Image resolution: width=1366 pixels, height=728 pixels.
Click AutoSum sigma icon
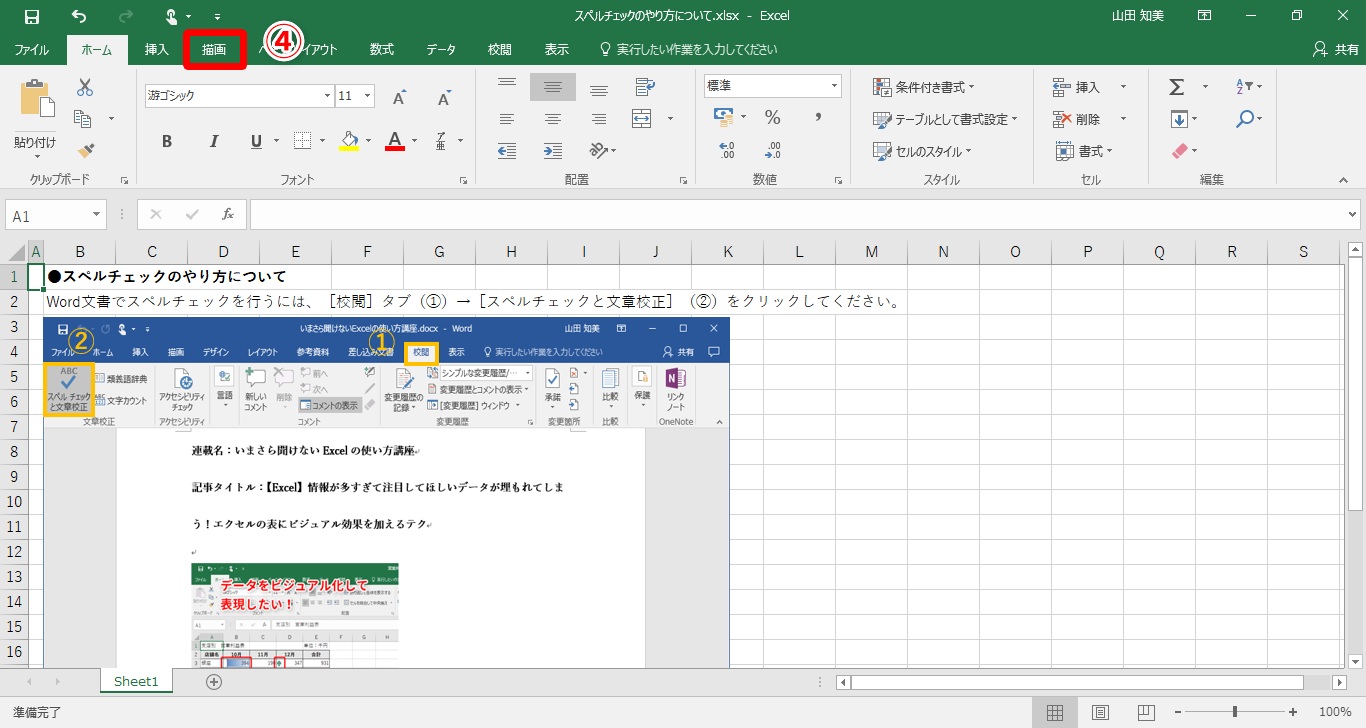1177,87
